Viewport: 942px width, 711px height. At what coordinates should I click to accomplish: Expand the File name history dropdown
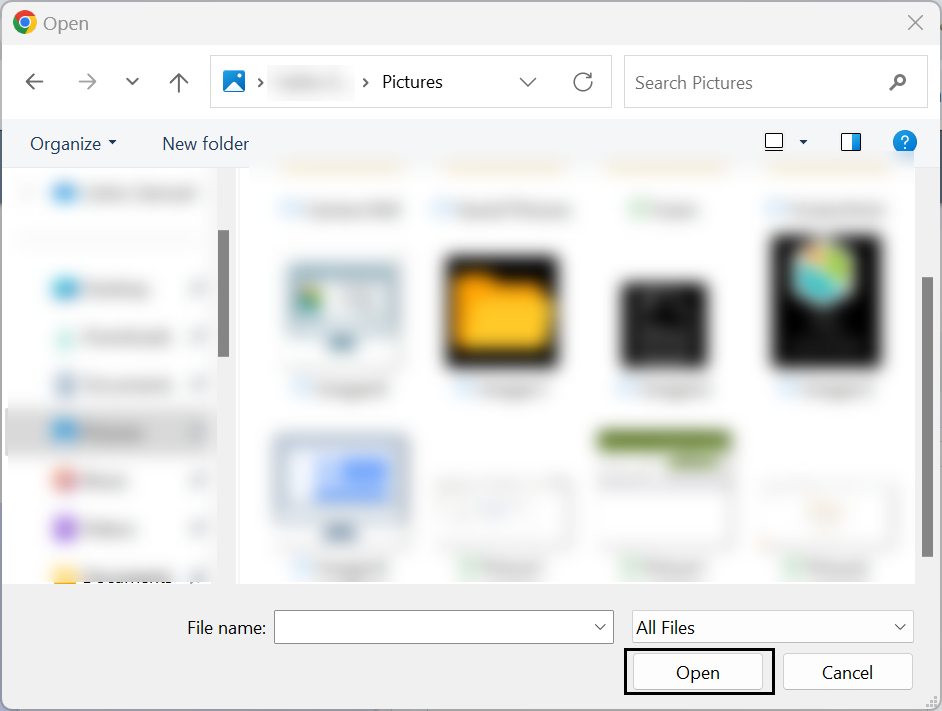[x=600, y=627]
